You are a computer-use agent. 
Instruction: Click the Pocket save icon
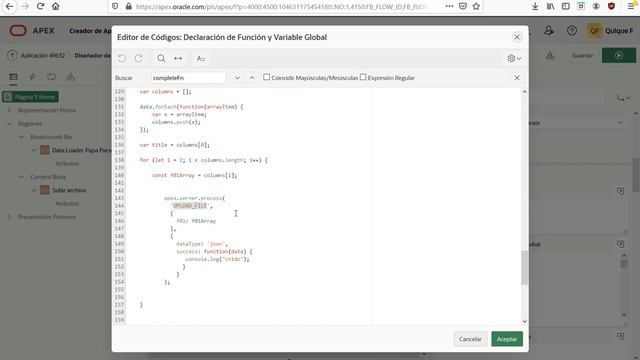tap(462, 7)
